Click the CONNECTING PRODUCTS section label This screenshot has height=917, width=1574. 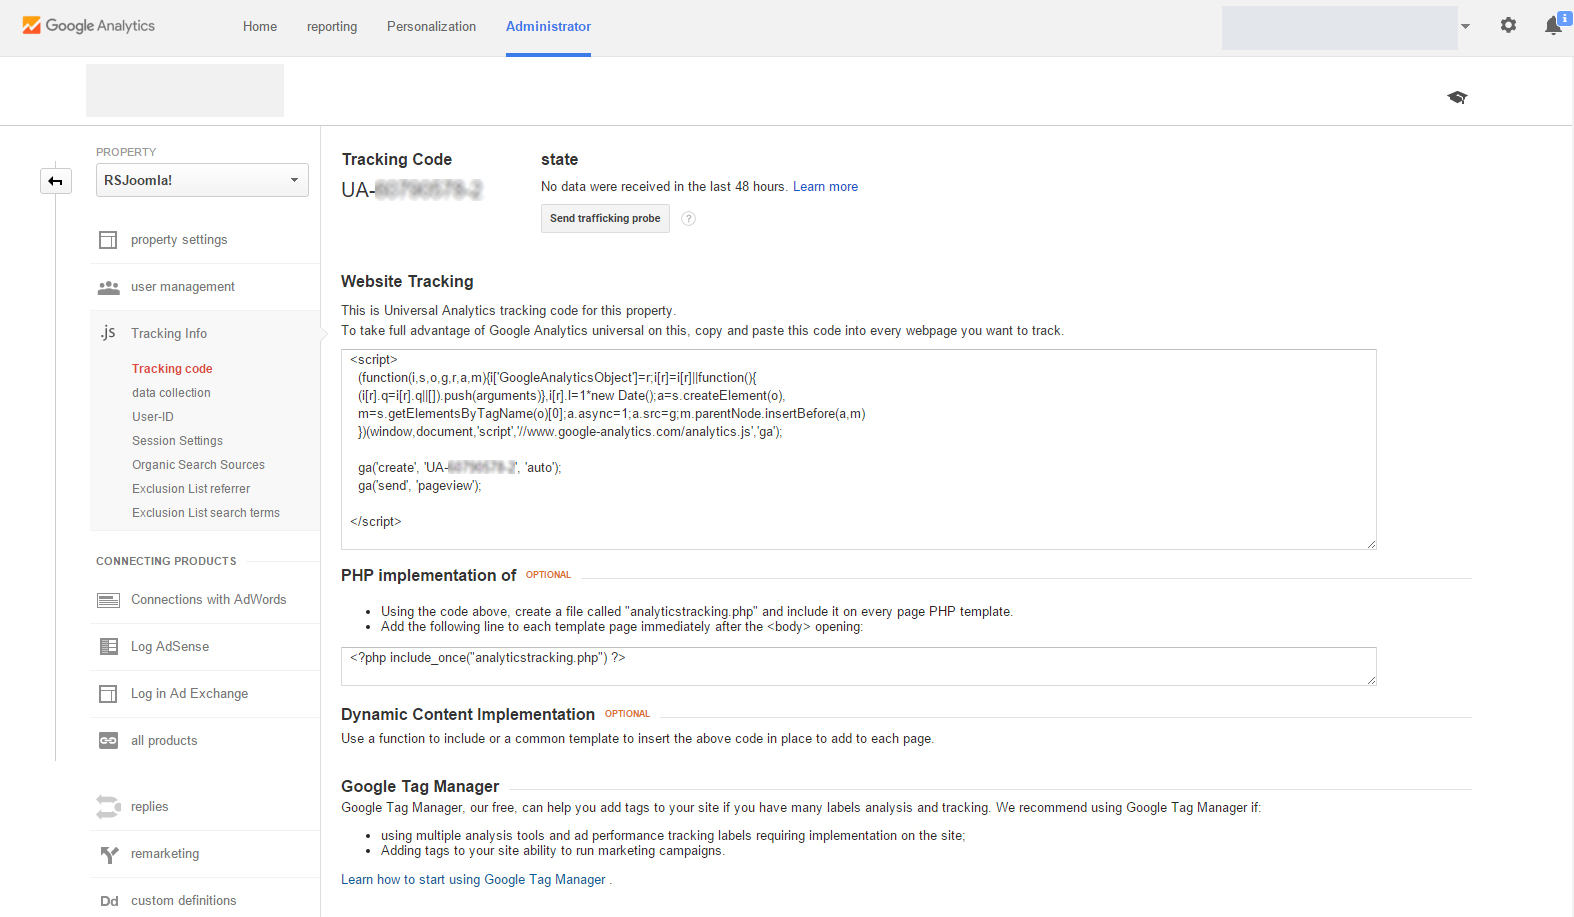coord(166,562)
